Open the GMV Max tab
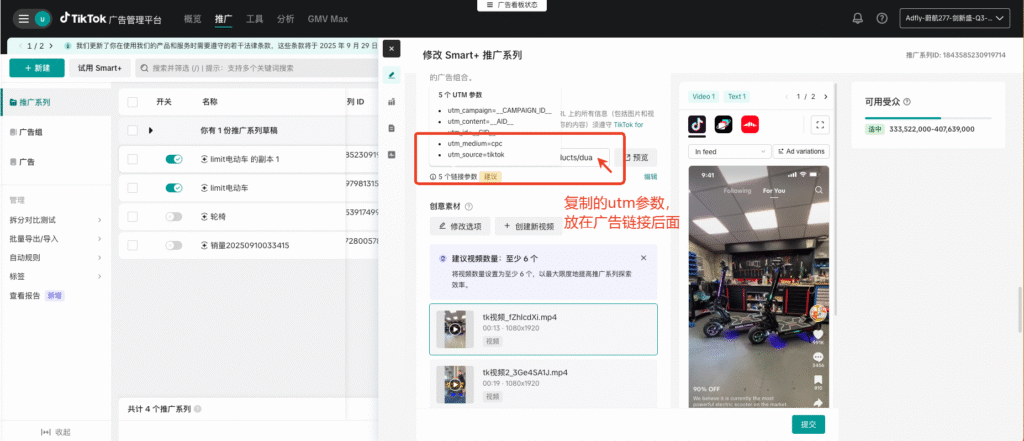Screen dimensions: 1024x441 [328, 19]
